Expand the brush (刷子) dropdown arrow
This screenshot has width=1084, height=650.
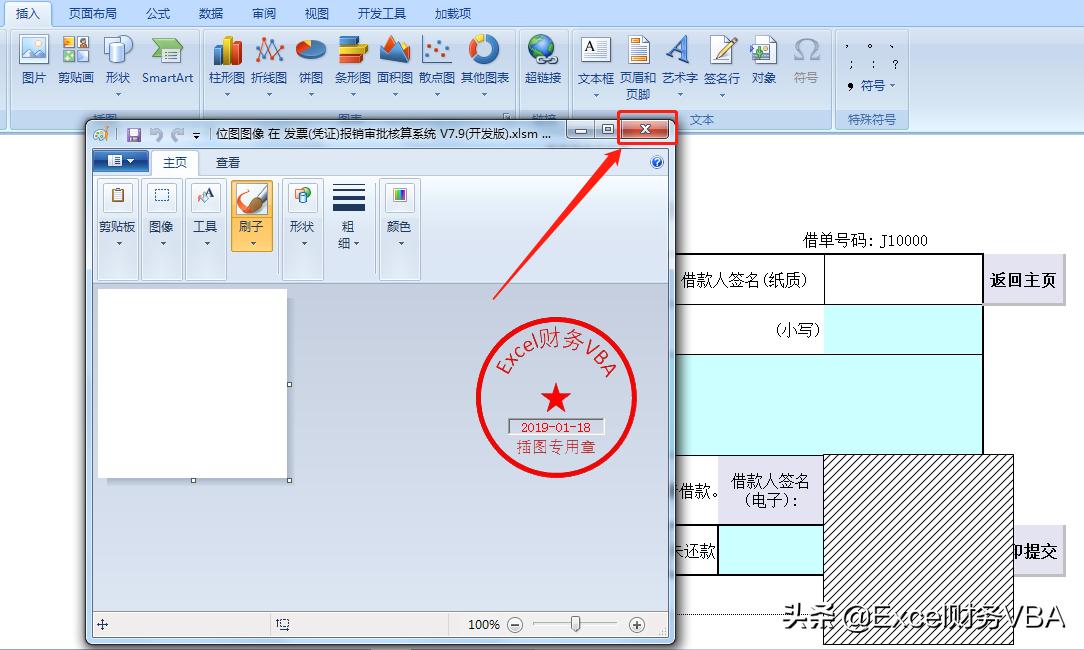point(252,243)
